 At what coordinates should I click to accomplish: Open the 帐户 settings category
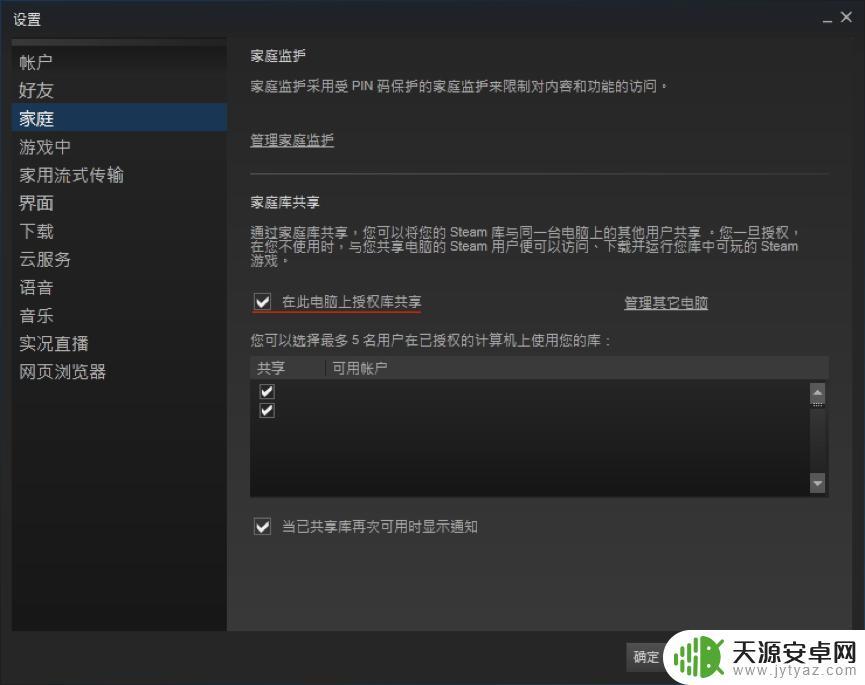119,62
